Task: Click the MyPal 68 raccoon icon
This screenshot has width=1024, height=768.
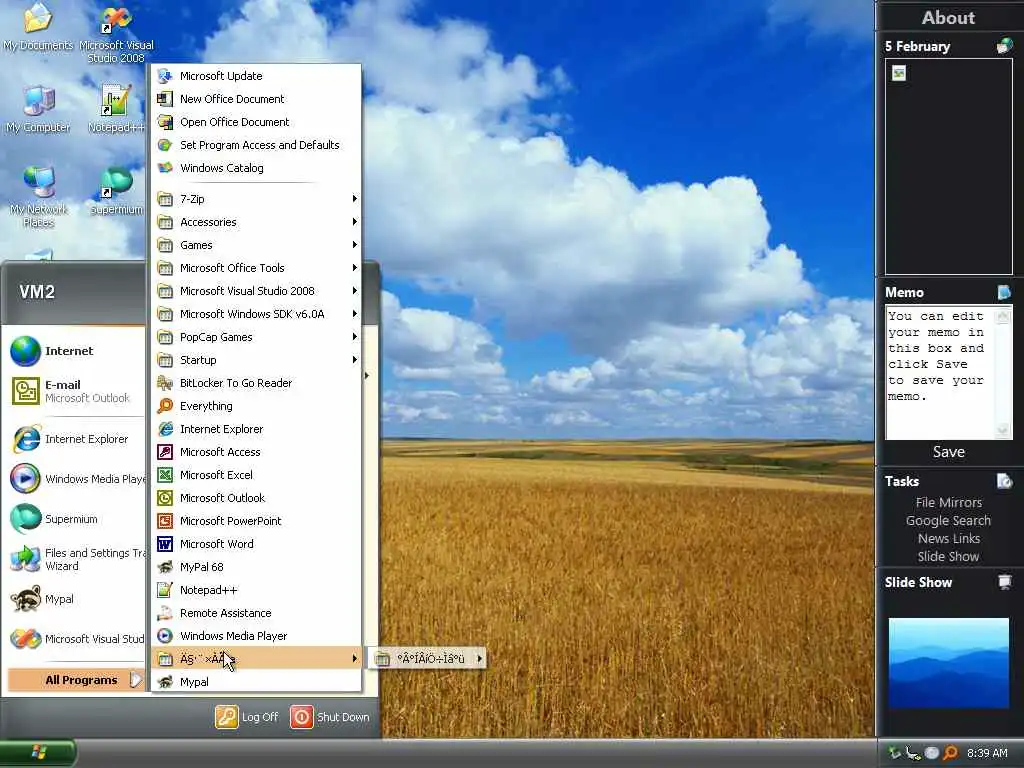Action: tap(165, 567)
